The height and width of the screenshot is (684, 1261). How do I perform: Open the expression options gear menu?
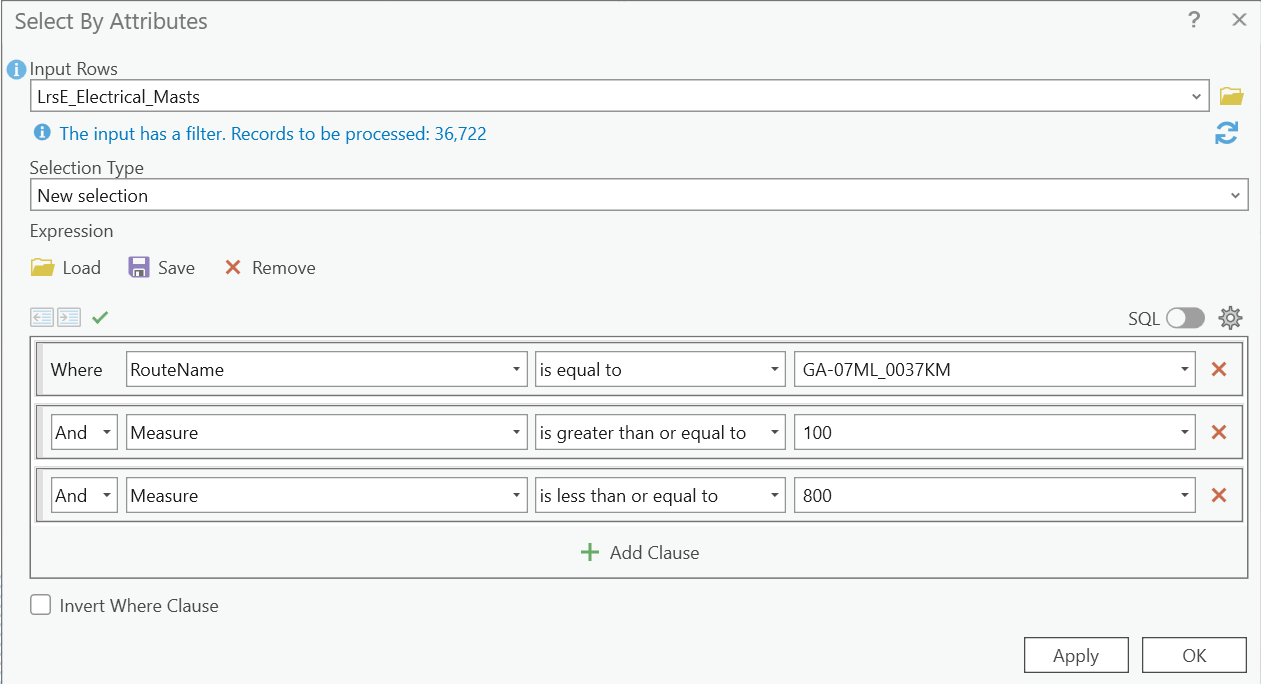pos(1230,317)
